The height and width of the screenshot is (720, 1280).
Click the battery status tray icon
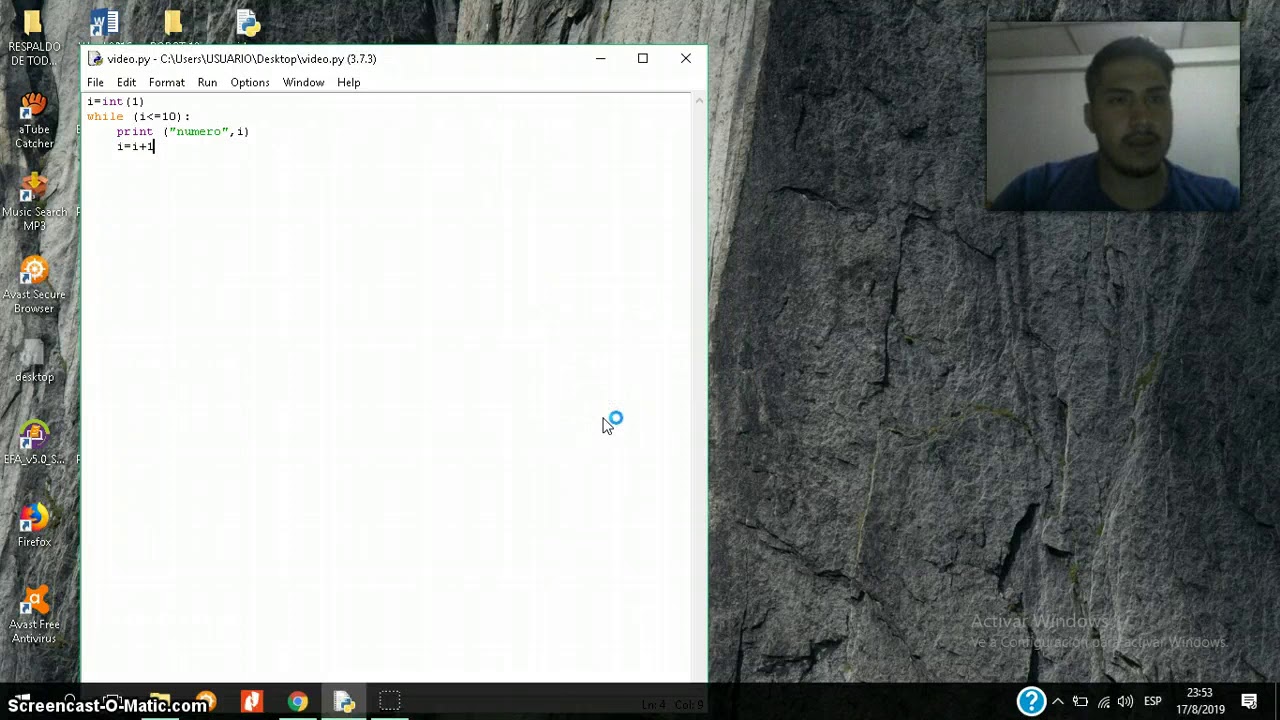click(x=1080, y=701)
